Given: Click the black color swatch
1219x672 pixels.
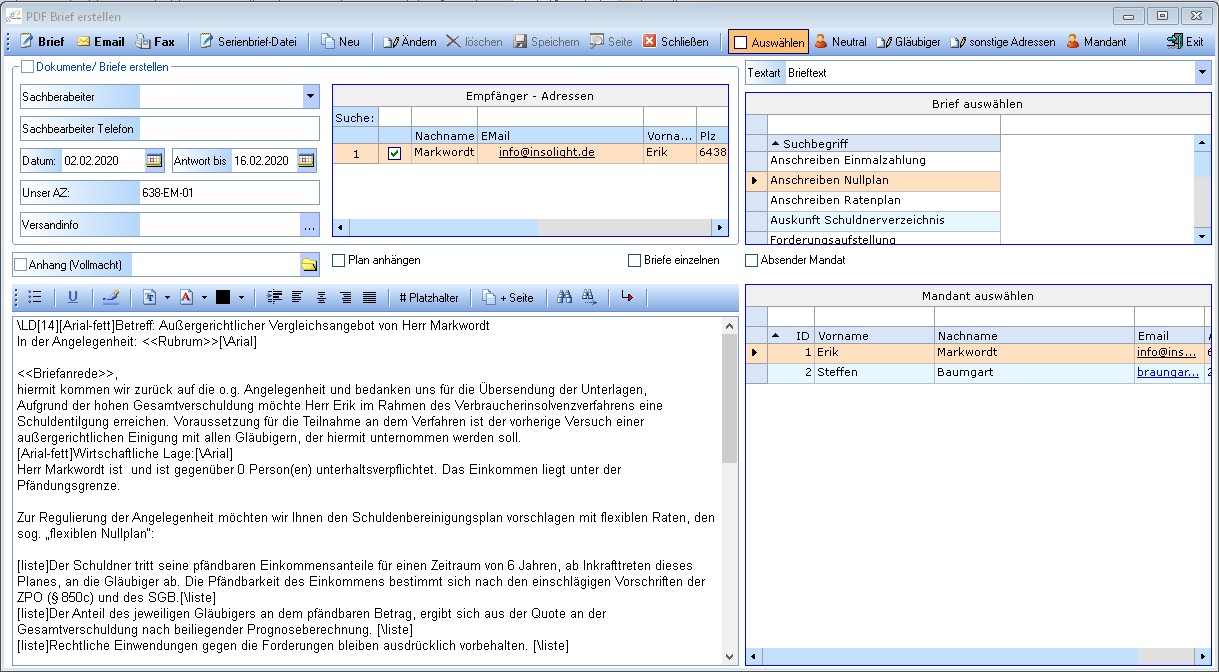Looking at the screenshot, I should click(x=222, y=297).
